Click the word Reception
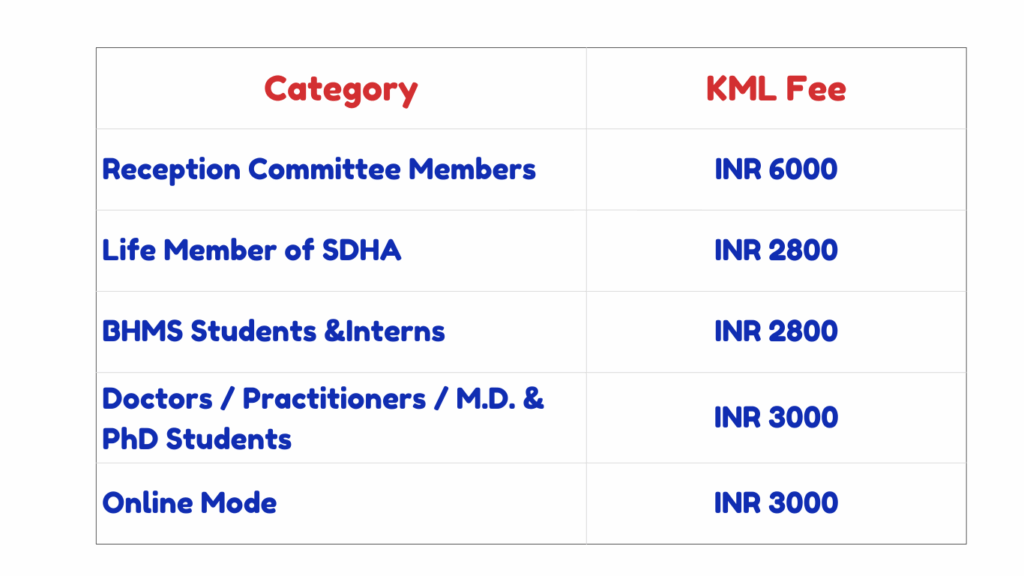The height and width of the screenshot is (576, 1024). [x=170, y=169]
